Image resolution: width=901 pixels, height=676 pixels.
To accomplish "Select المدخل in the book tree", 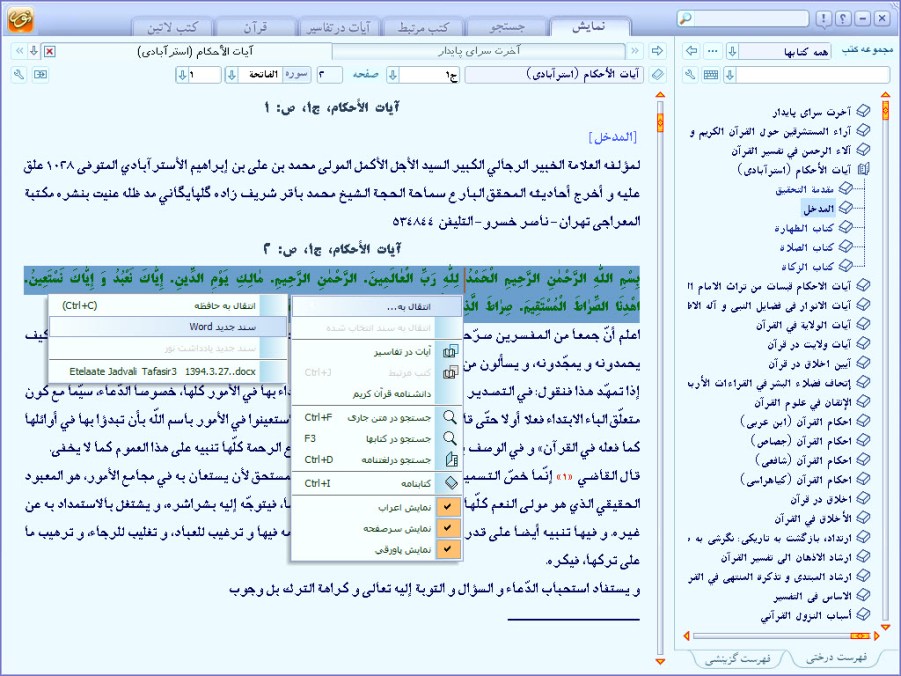I will click(818, 208).
